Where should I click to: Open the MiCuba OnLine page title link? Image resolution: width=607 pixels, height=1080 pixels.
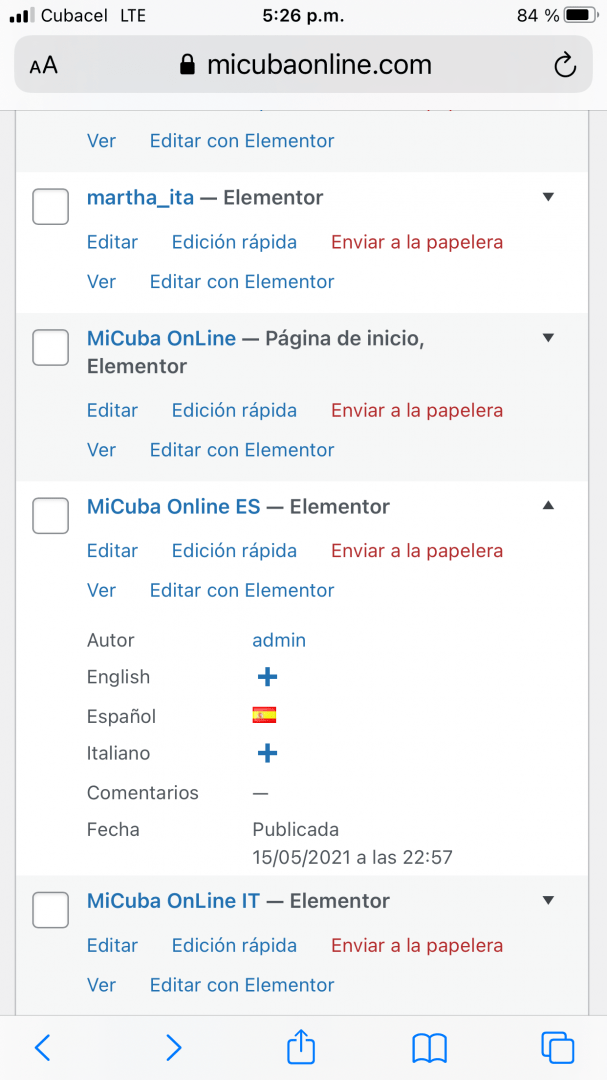point(161,338)
